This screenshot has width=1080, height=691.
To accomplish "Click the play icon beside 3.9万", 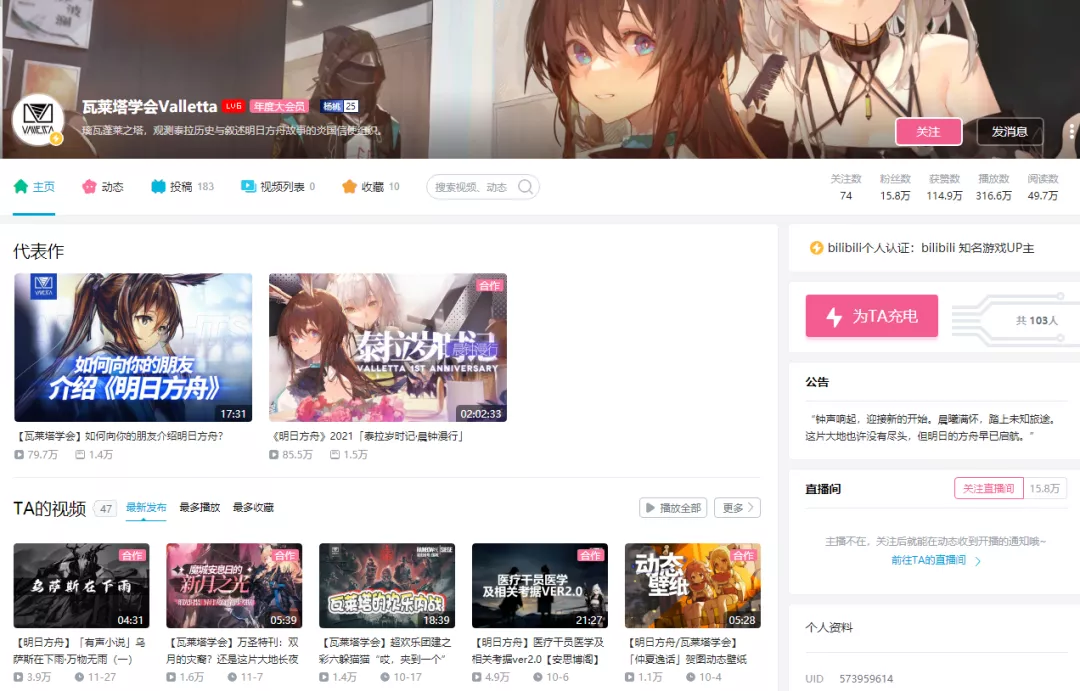I will (x=19, y=677).
